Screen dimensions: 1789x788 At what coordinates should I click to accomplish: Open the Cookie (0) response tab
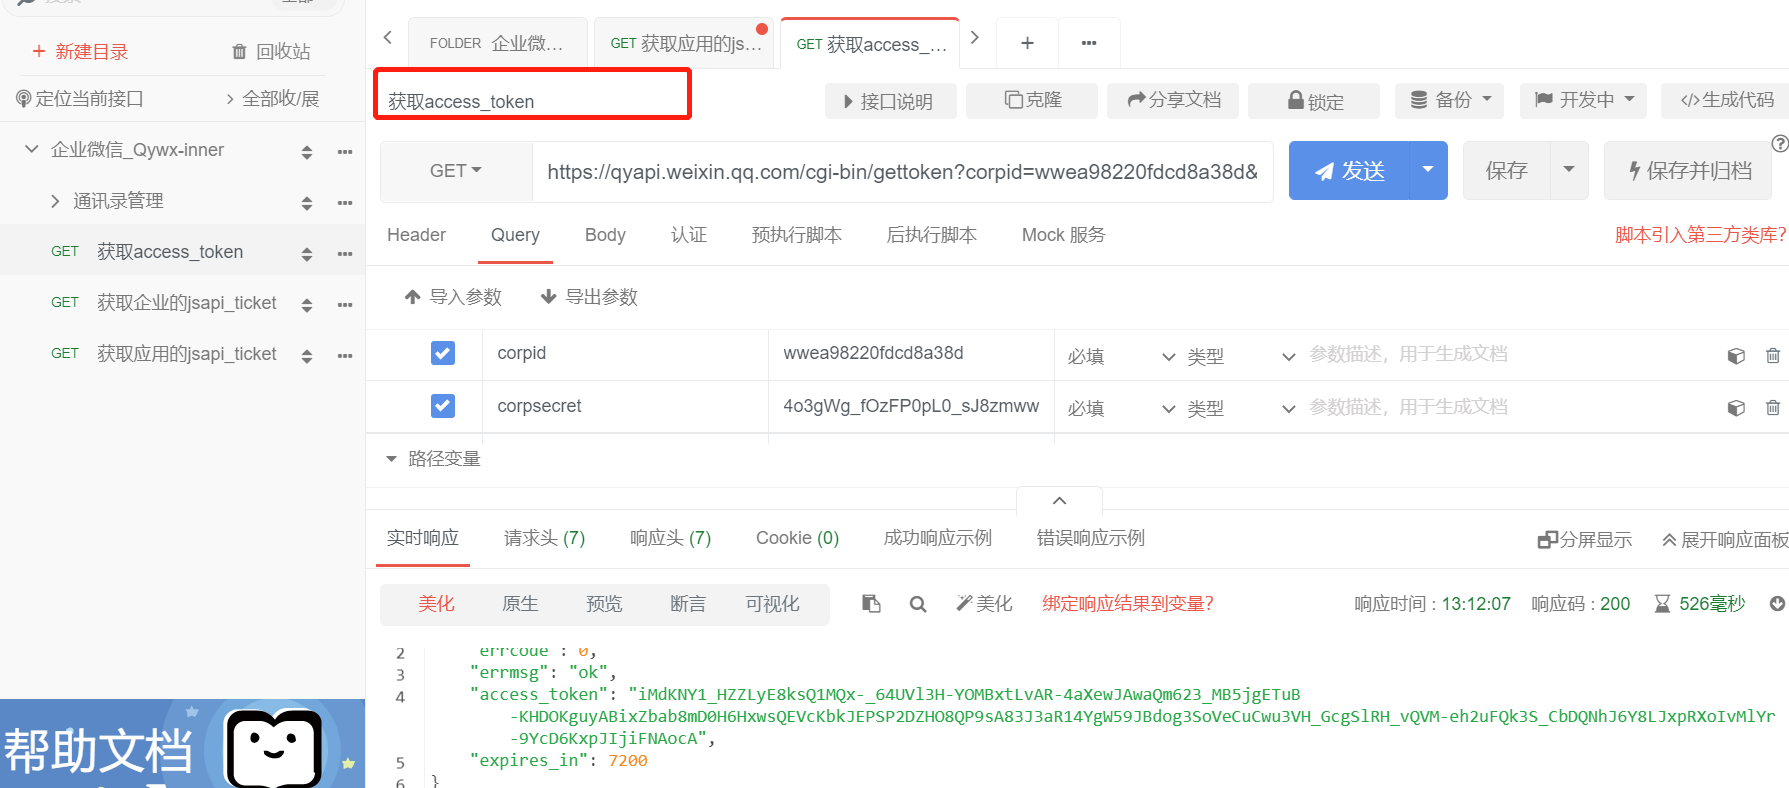[797, 538]
